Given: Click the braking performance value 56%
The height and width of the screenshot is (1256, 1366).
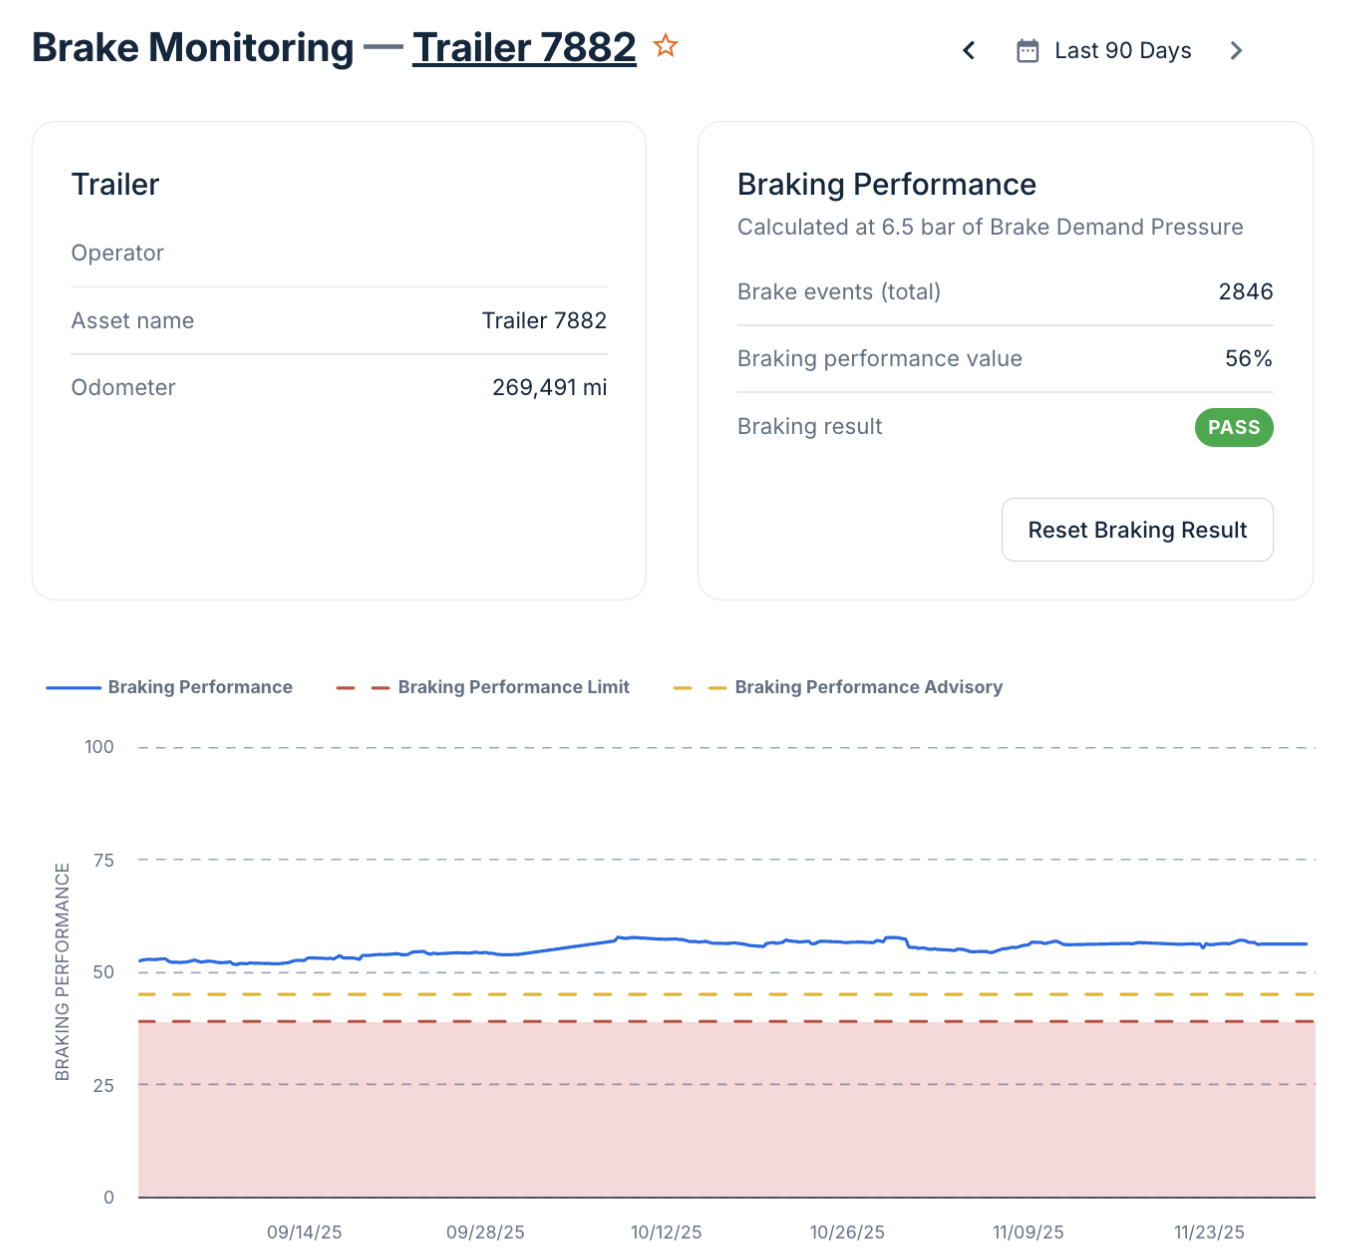Looking at the screenshot, I should [1248, 359].
